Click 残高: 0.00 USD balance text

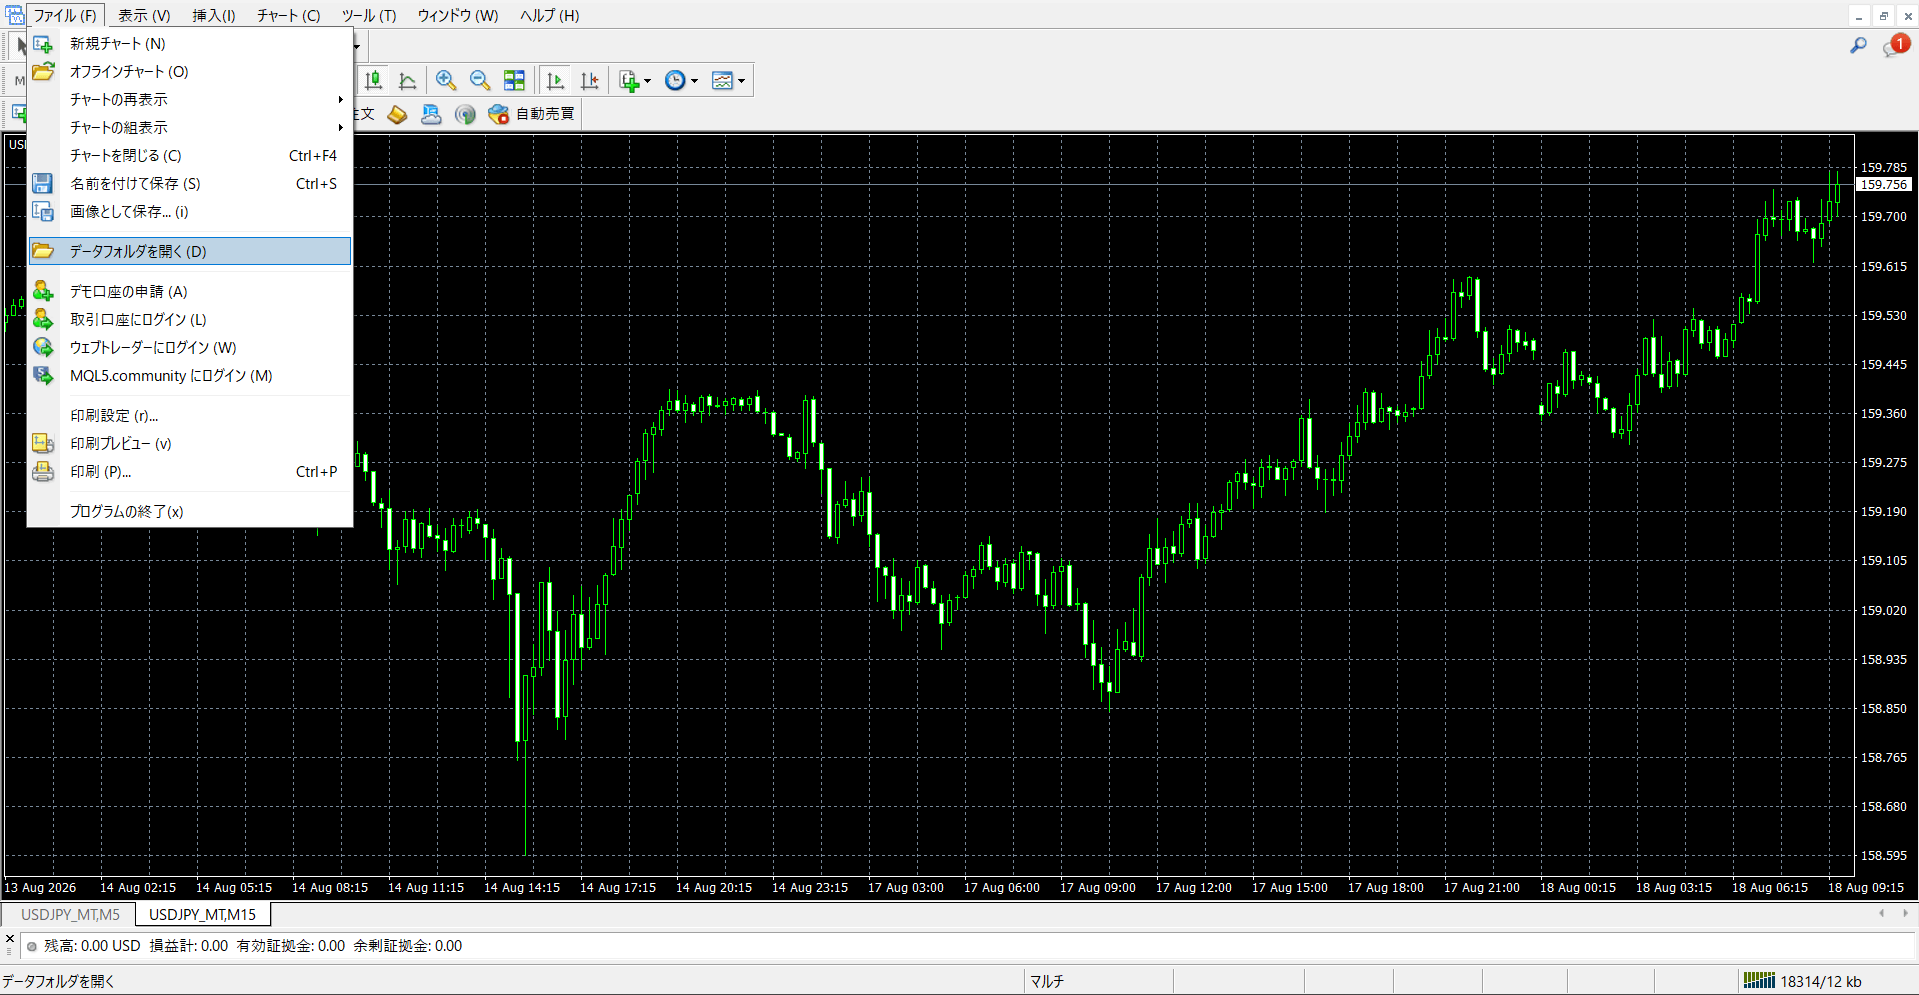(x=92, y=946)
